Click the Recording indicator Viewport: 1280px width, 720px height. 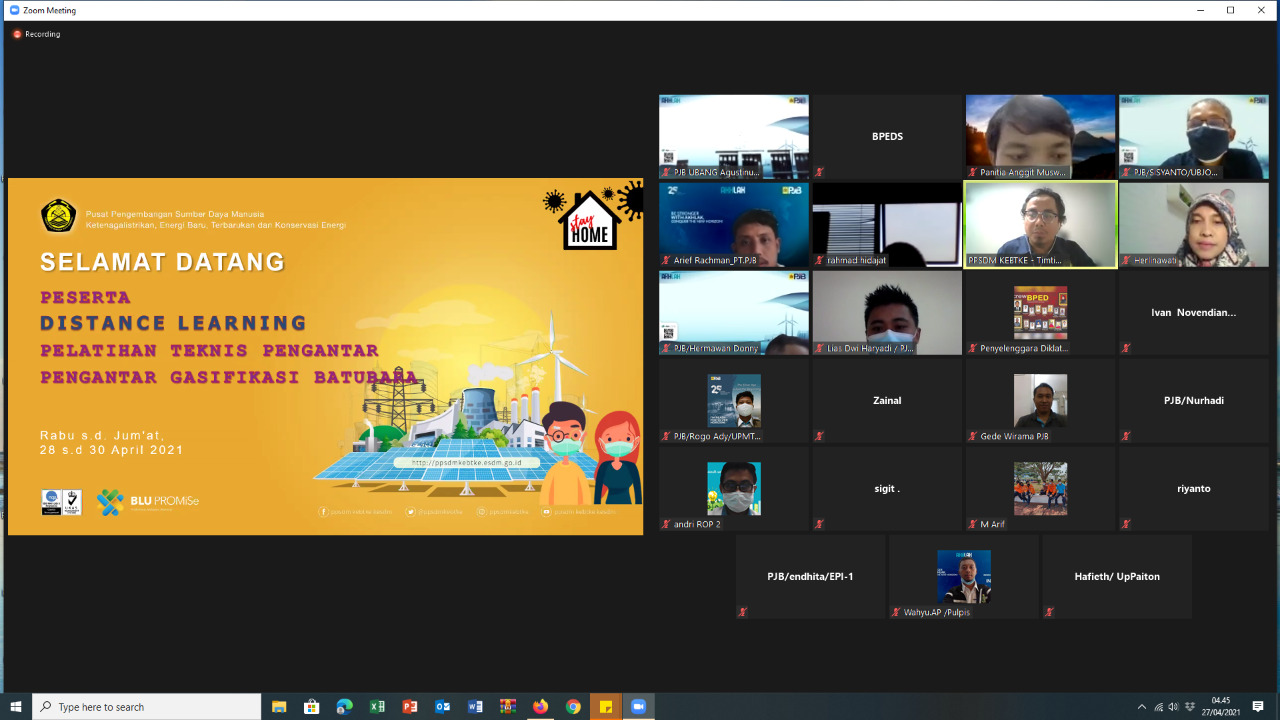[x=36, y=34]
